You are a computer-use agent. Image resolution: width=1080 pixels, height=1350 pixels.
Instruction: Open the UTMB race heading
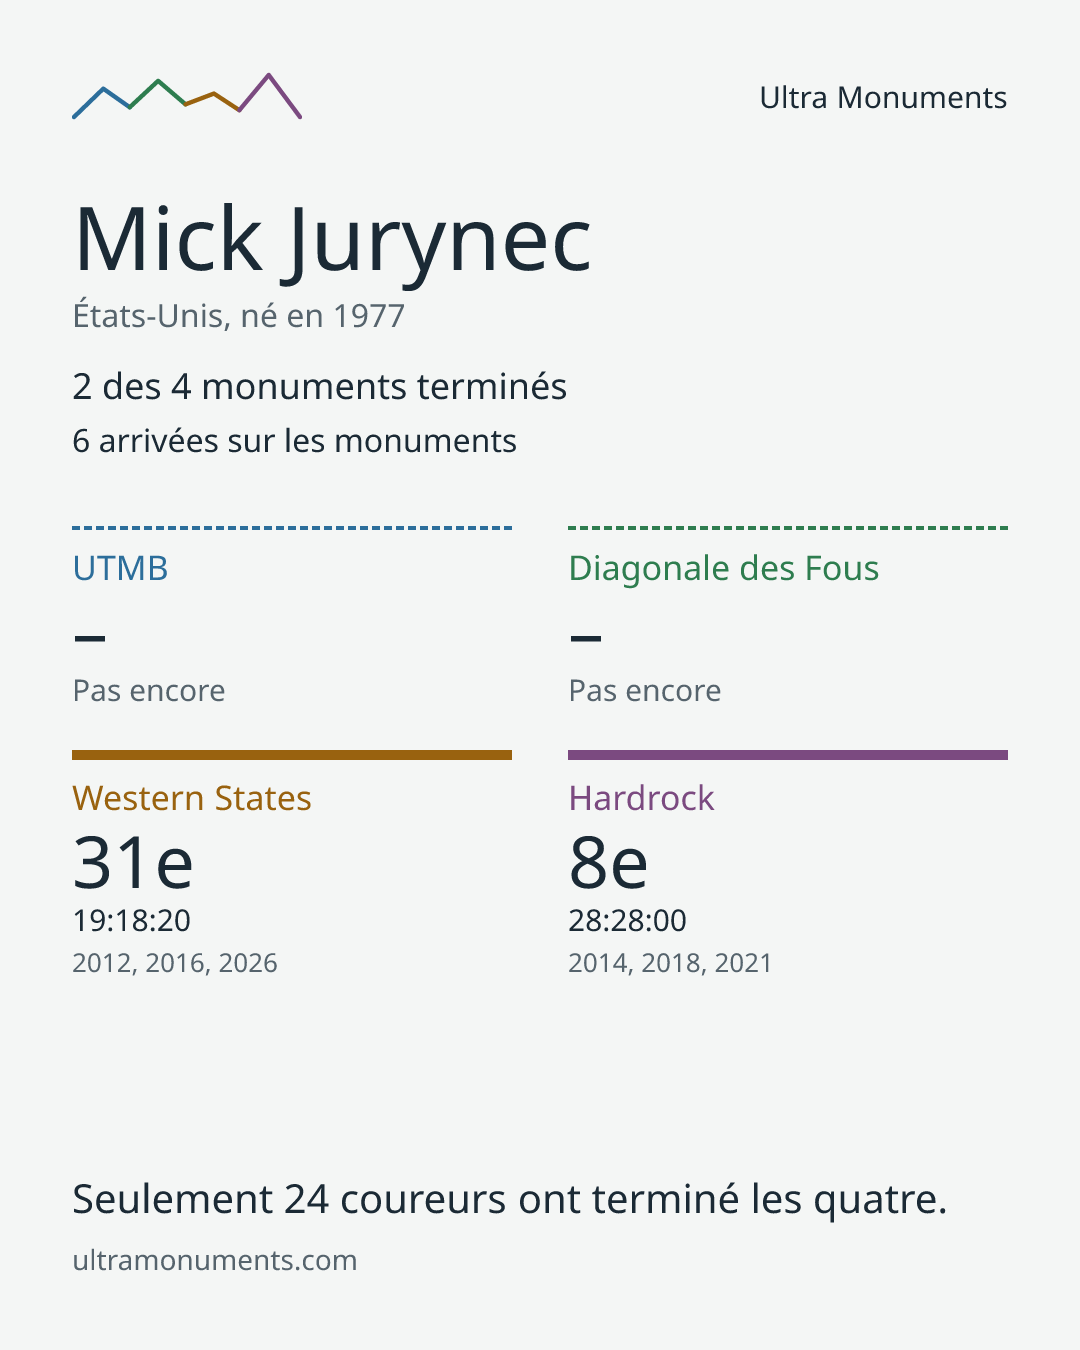coord(120,568)
